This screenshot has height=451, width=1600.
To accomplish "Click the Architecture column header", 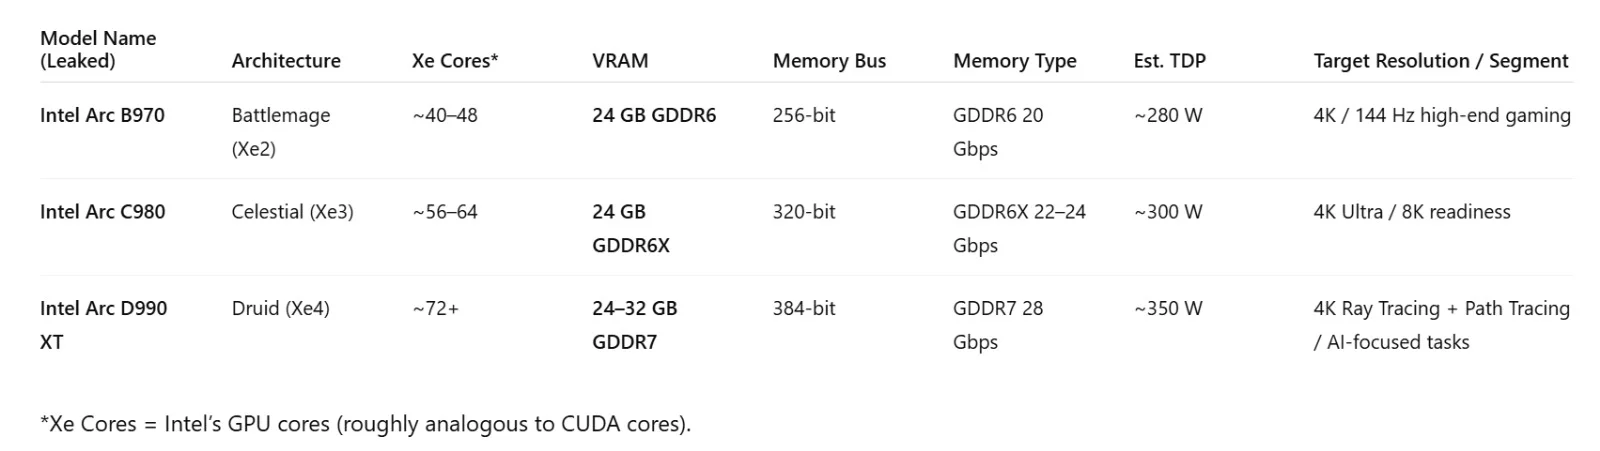I will [286, 61].
